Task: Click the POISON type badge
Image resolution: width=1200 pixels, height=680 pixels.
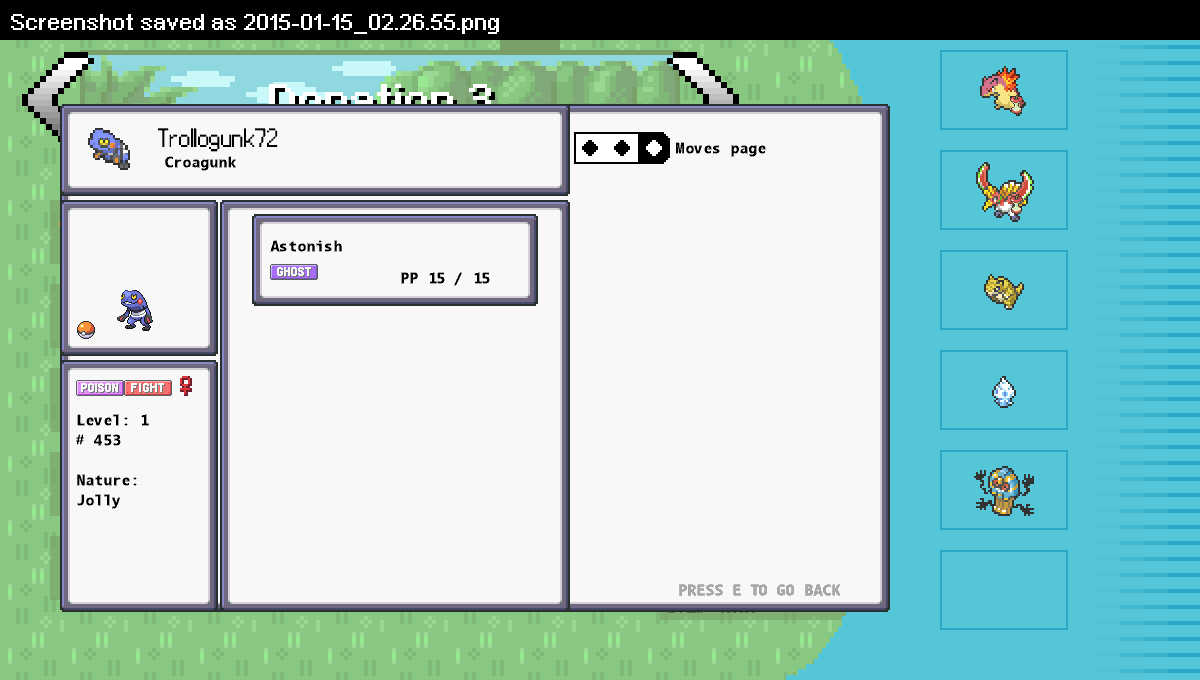Action: (x=100, y=388)
